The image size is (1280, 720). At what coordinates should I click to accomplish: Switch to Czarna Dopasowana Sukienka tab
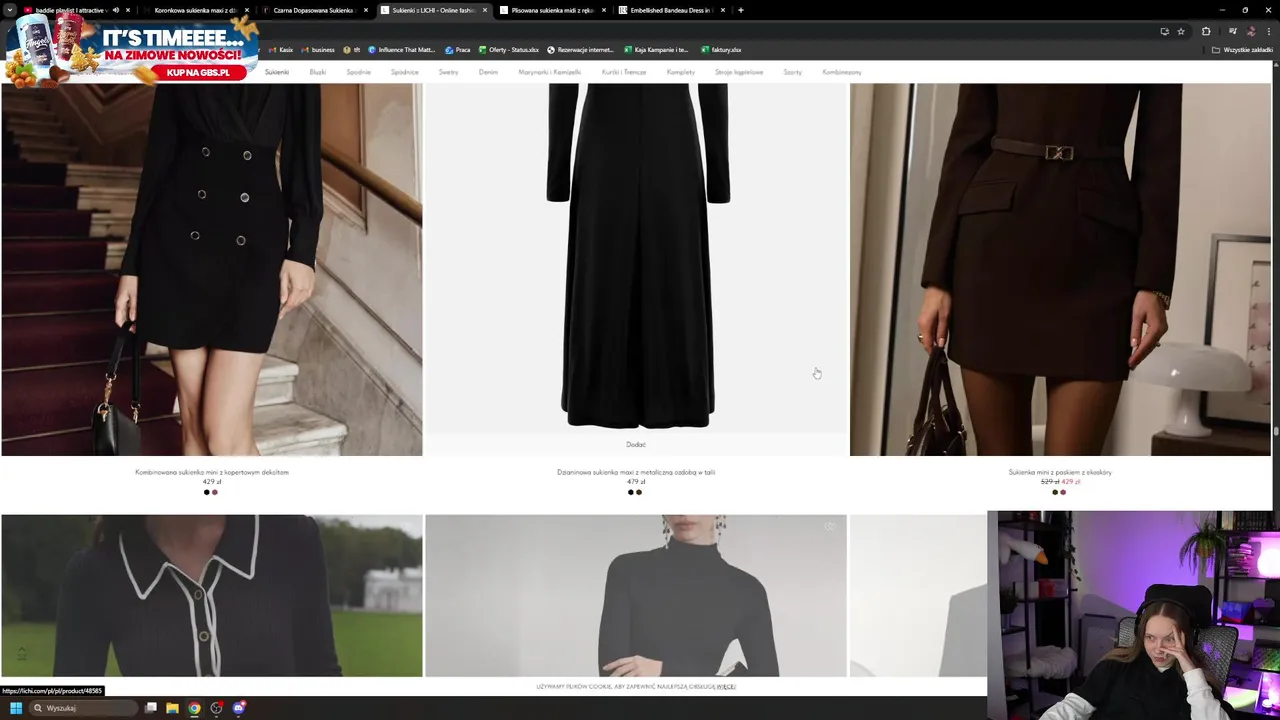[x=313, y=10]
